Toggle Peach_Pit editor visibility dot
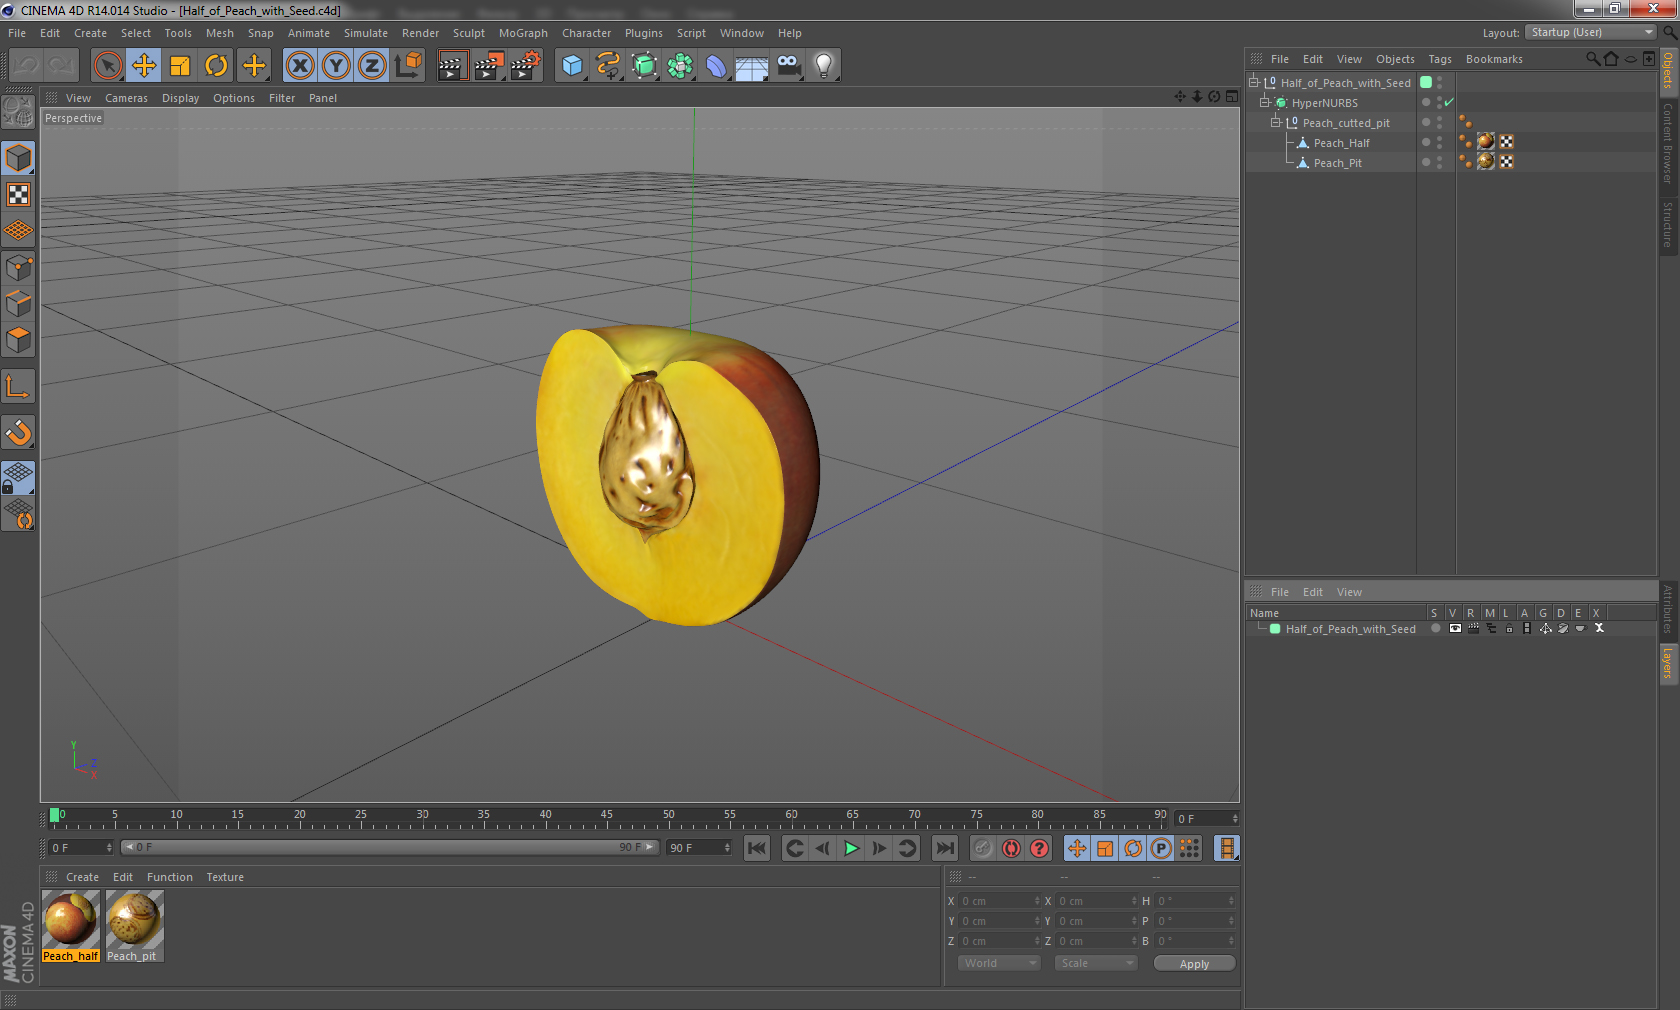The height and width of the screenshot is (1010, 1680). pyautogui.click(x=1439, y=158)
